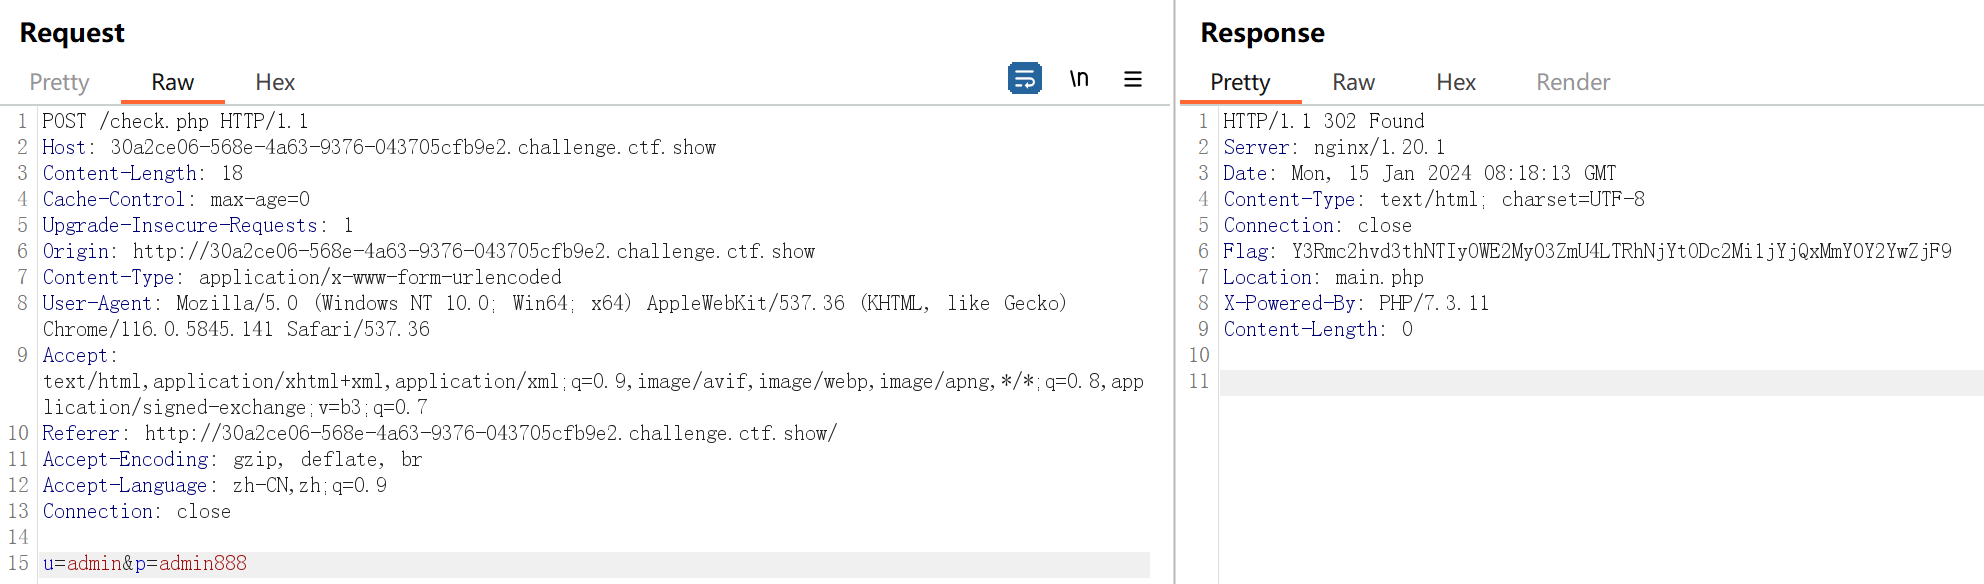The image size is (1984, 584).
Task: Select the Response Pretty tab
Action: (1240, 82)
